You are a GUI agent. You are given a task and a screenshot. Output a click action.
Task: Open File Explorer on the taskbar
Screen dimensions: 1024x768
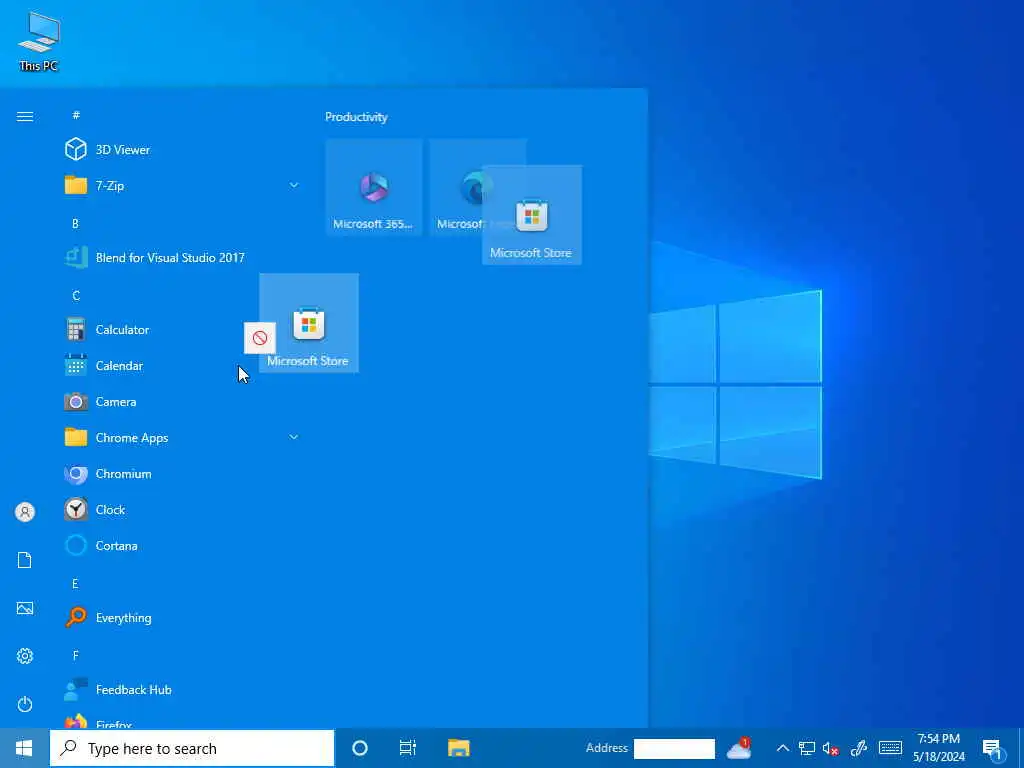(458, 748)
